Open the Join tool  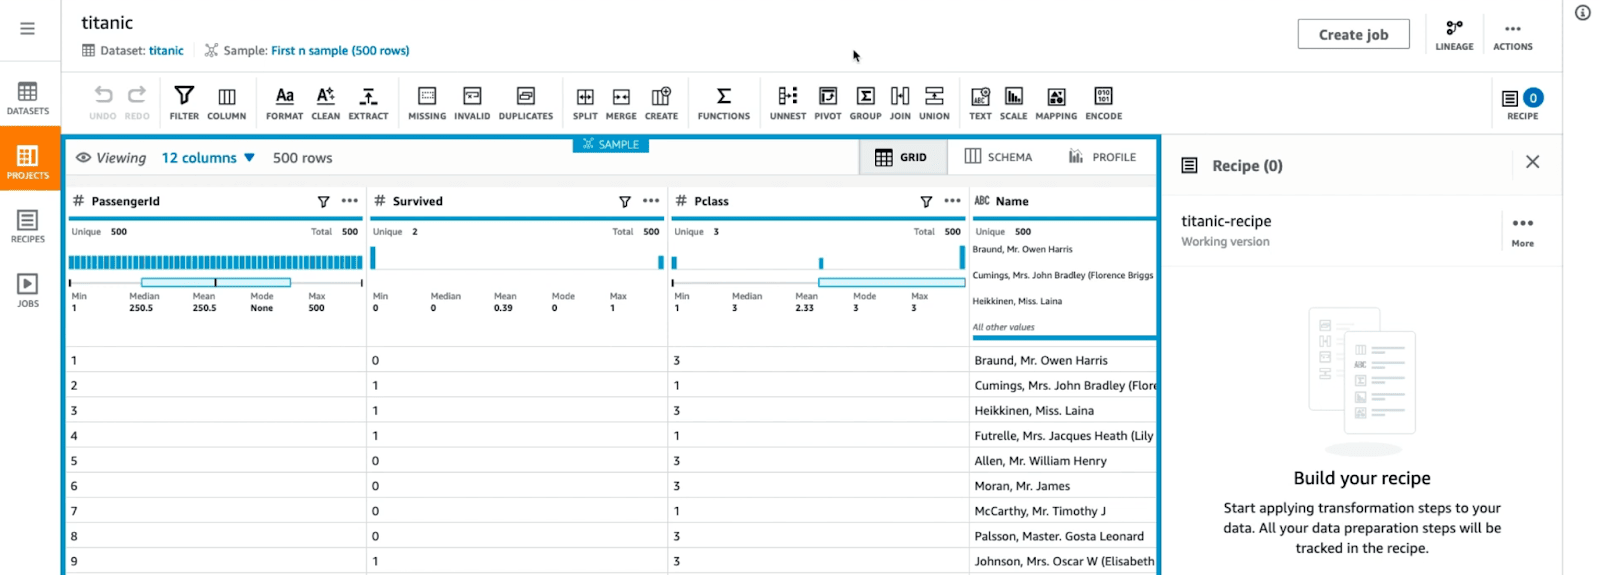[x=900, y=102]
